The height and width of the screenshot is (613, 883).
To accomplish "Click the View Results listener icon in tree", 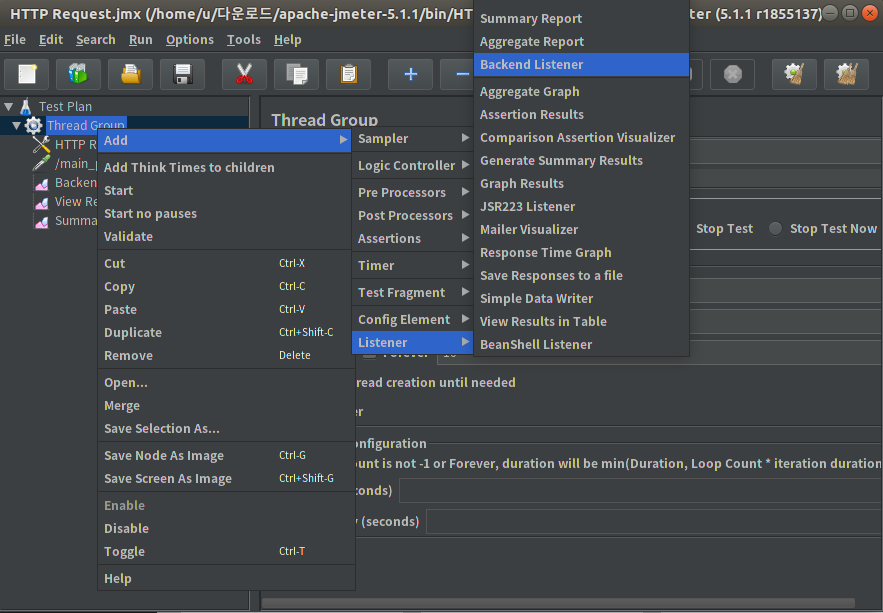I will click(x=42, y=202).
